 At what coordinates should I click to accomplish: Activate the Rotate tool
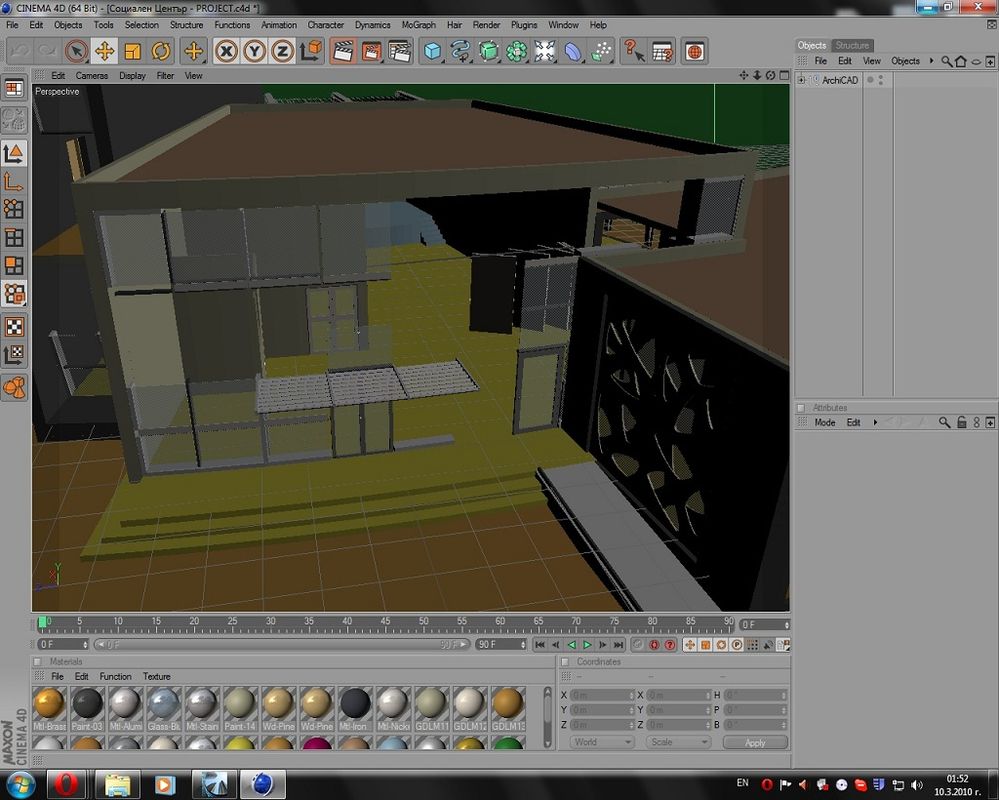click(x=160, y=50)
